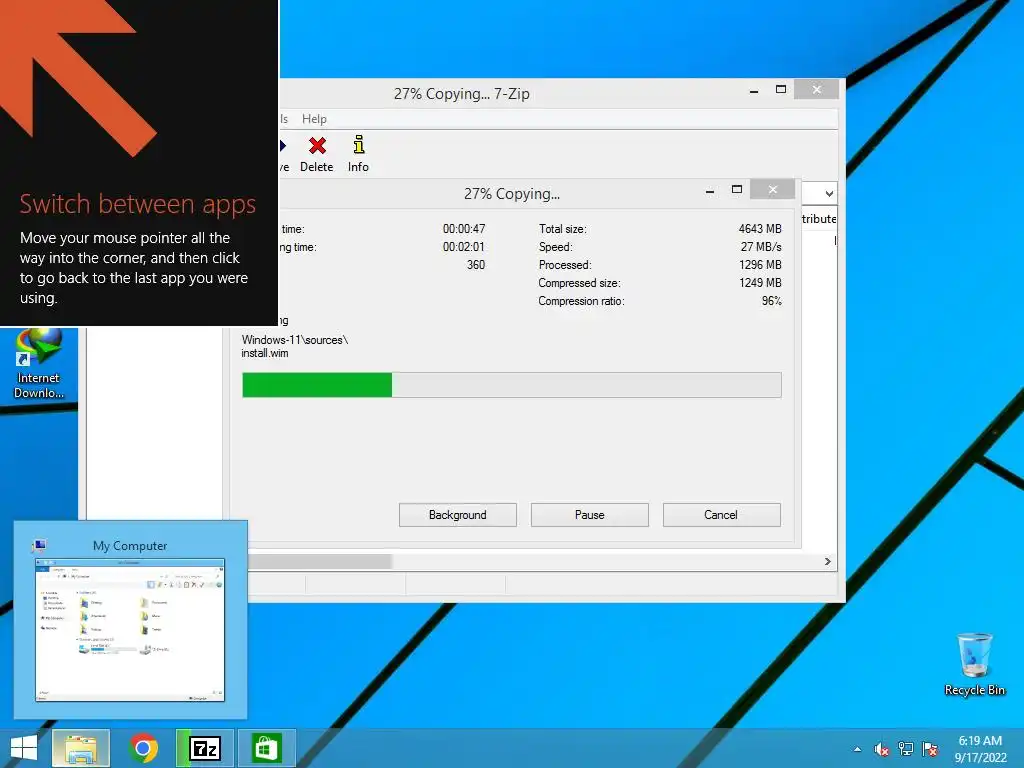Screen dimensions: 1024x768
Task: Open the Windows Store taskbar icon
Action: coord(266,748)
